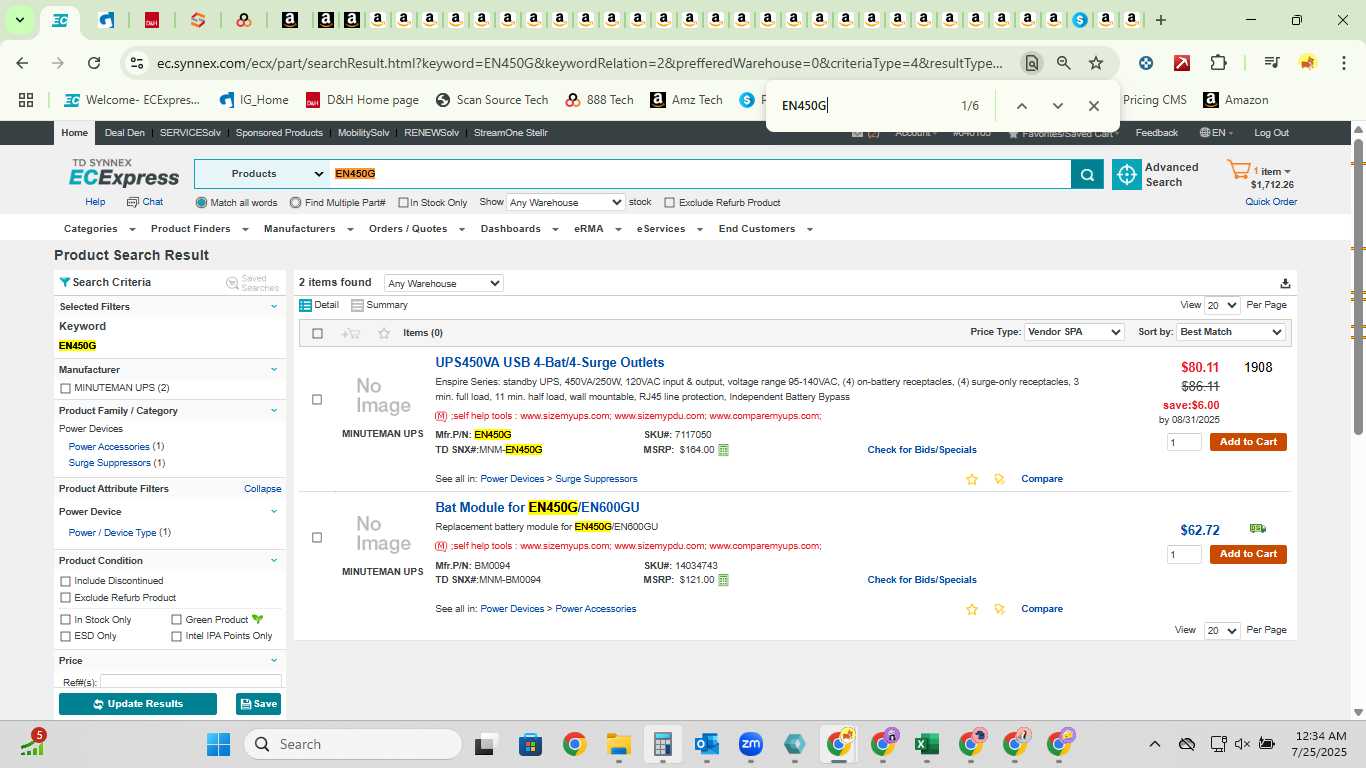Screen dimensions: 1366x768
Task: Collapse Manufacturer filter chevron
Action: click(x=274, y=370)
